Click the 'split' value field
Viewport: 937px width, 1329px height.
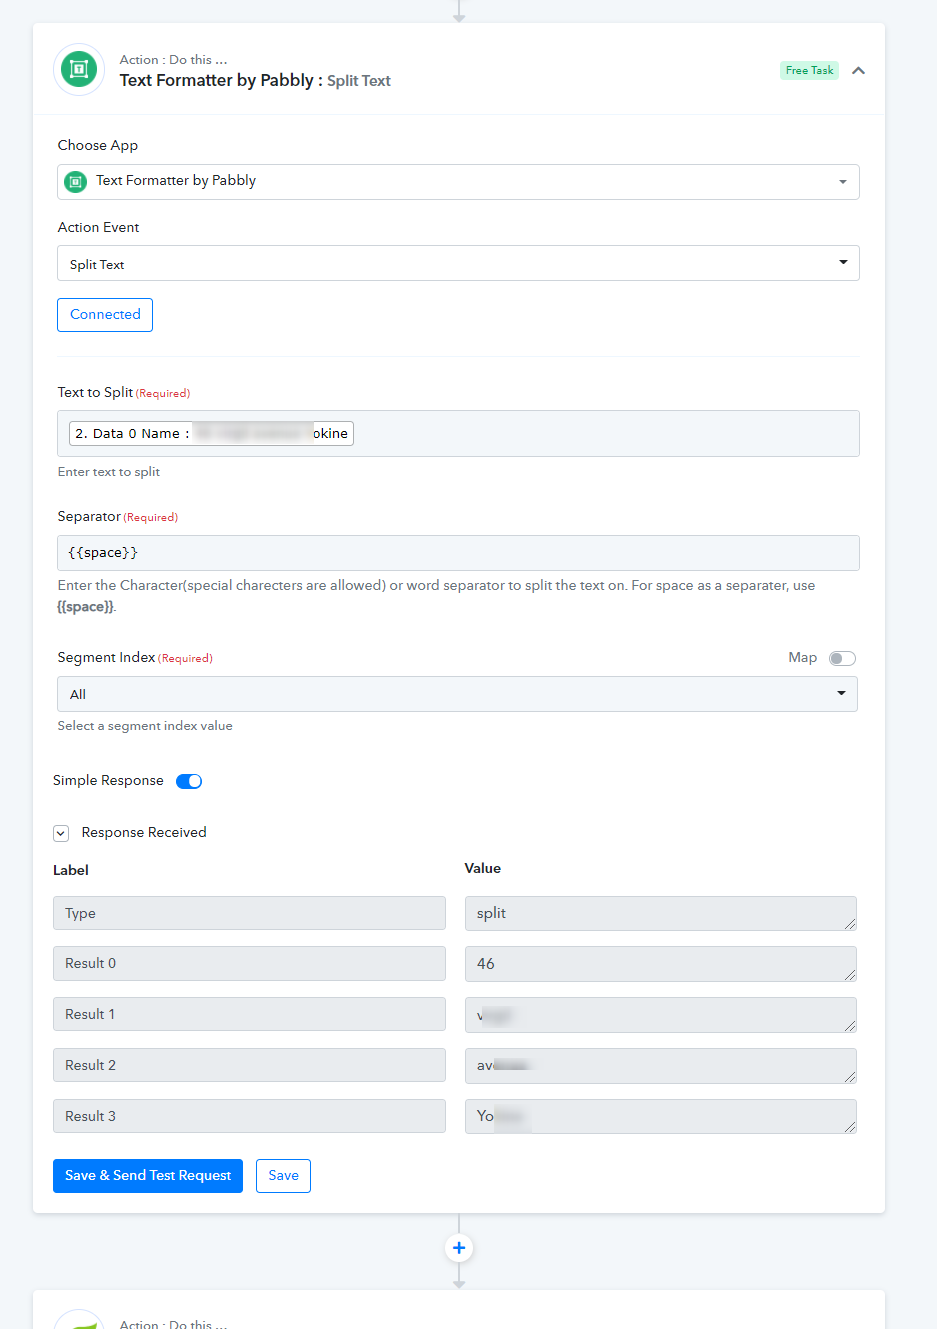660,913
